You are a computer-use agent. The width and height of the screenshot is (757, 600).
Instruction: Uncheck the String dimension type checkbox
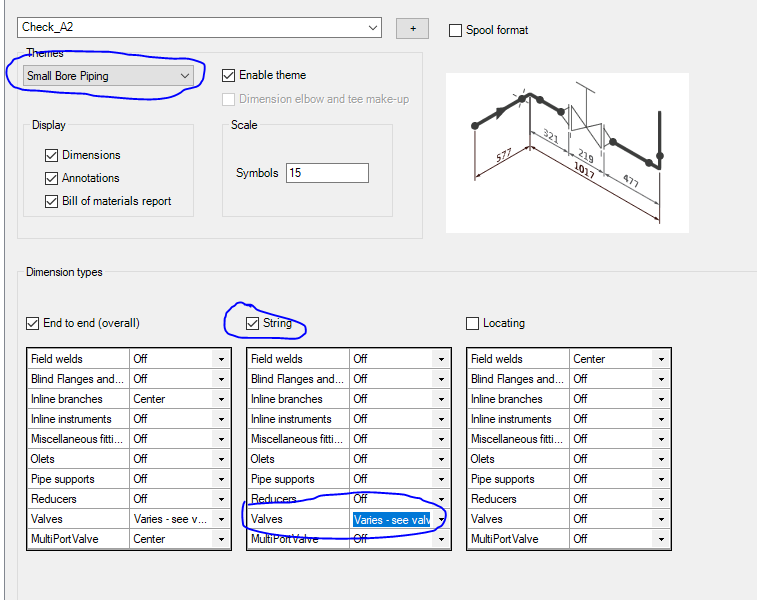[x=253, y=323]
